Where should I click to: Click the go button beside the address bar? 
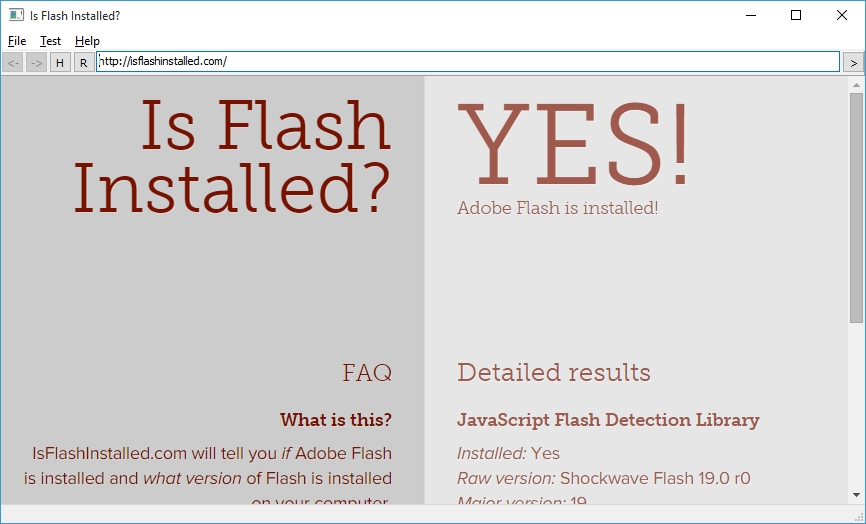[x=853, y=62]
